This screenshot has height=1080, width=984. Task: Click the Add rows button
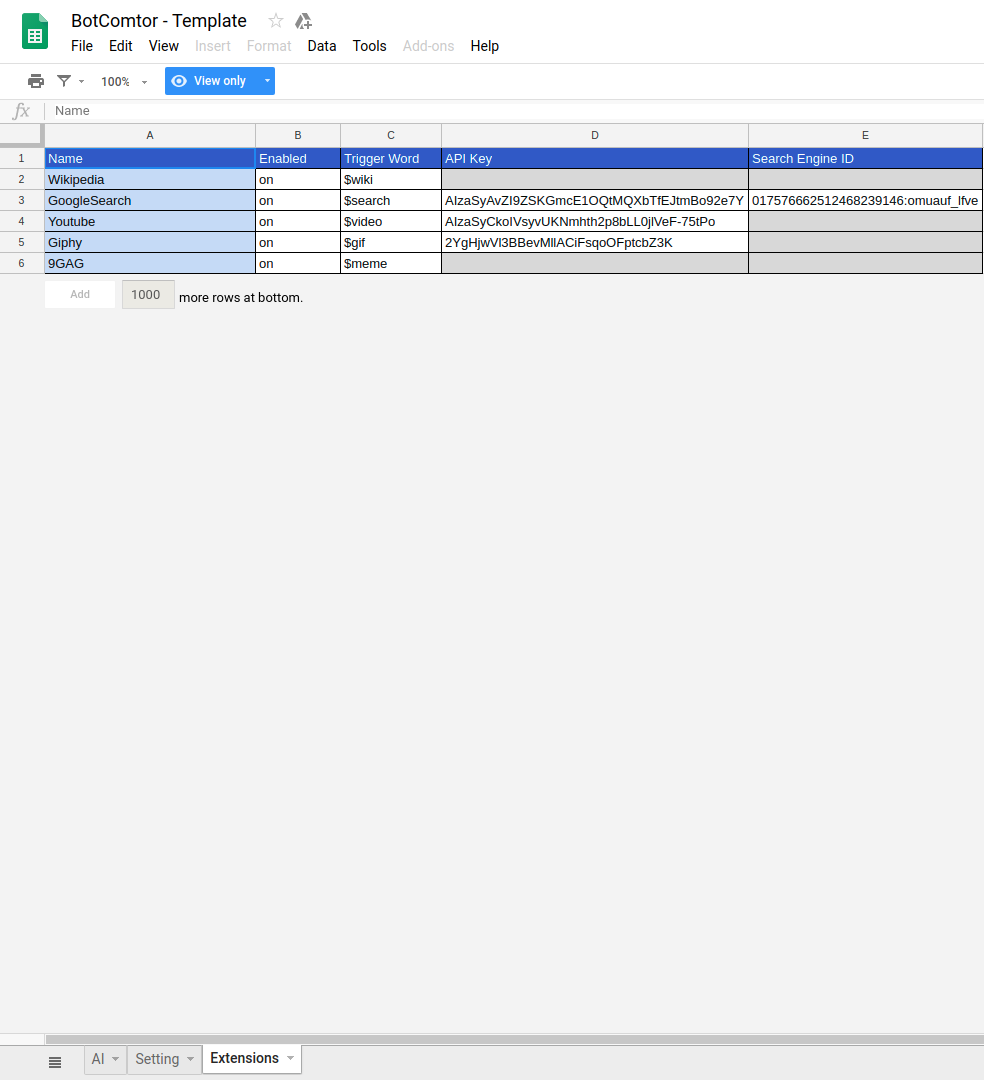pos(80,294)
